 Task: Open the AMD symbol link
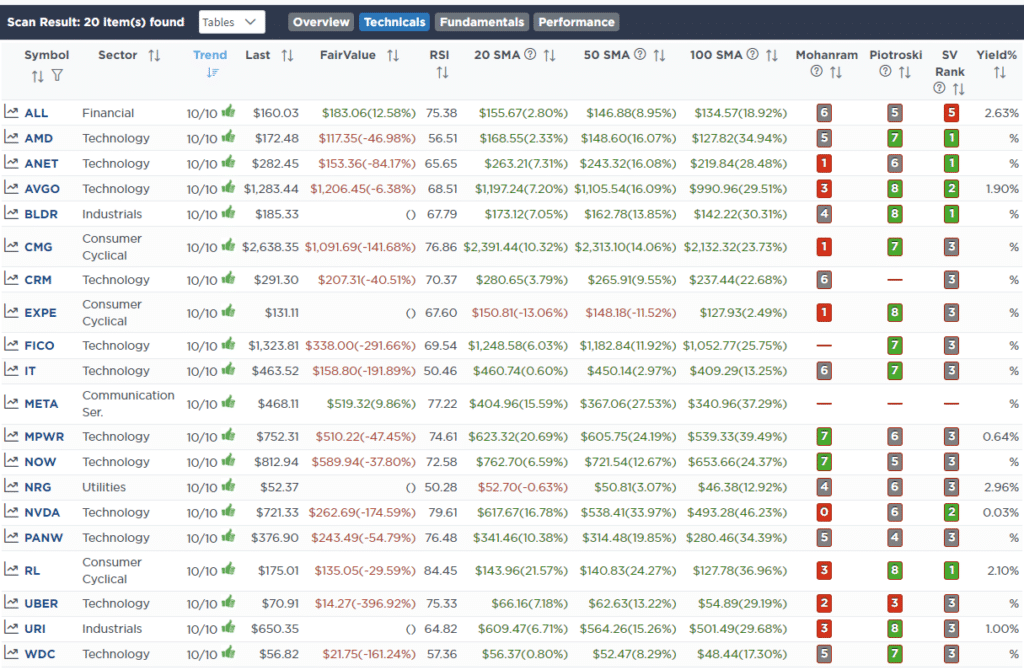[x=39, y=138]
